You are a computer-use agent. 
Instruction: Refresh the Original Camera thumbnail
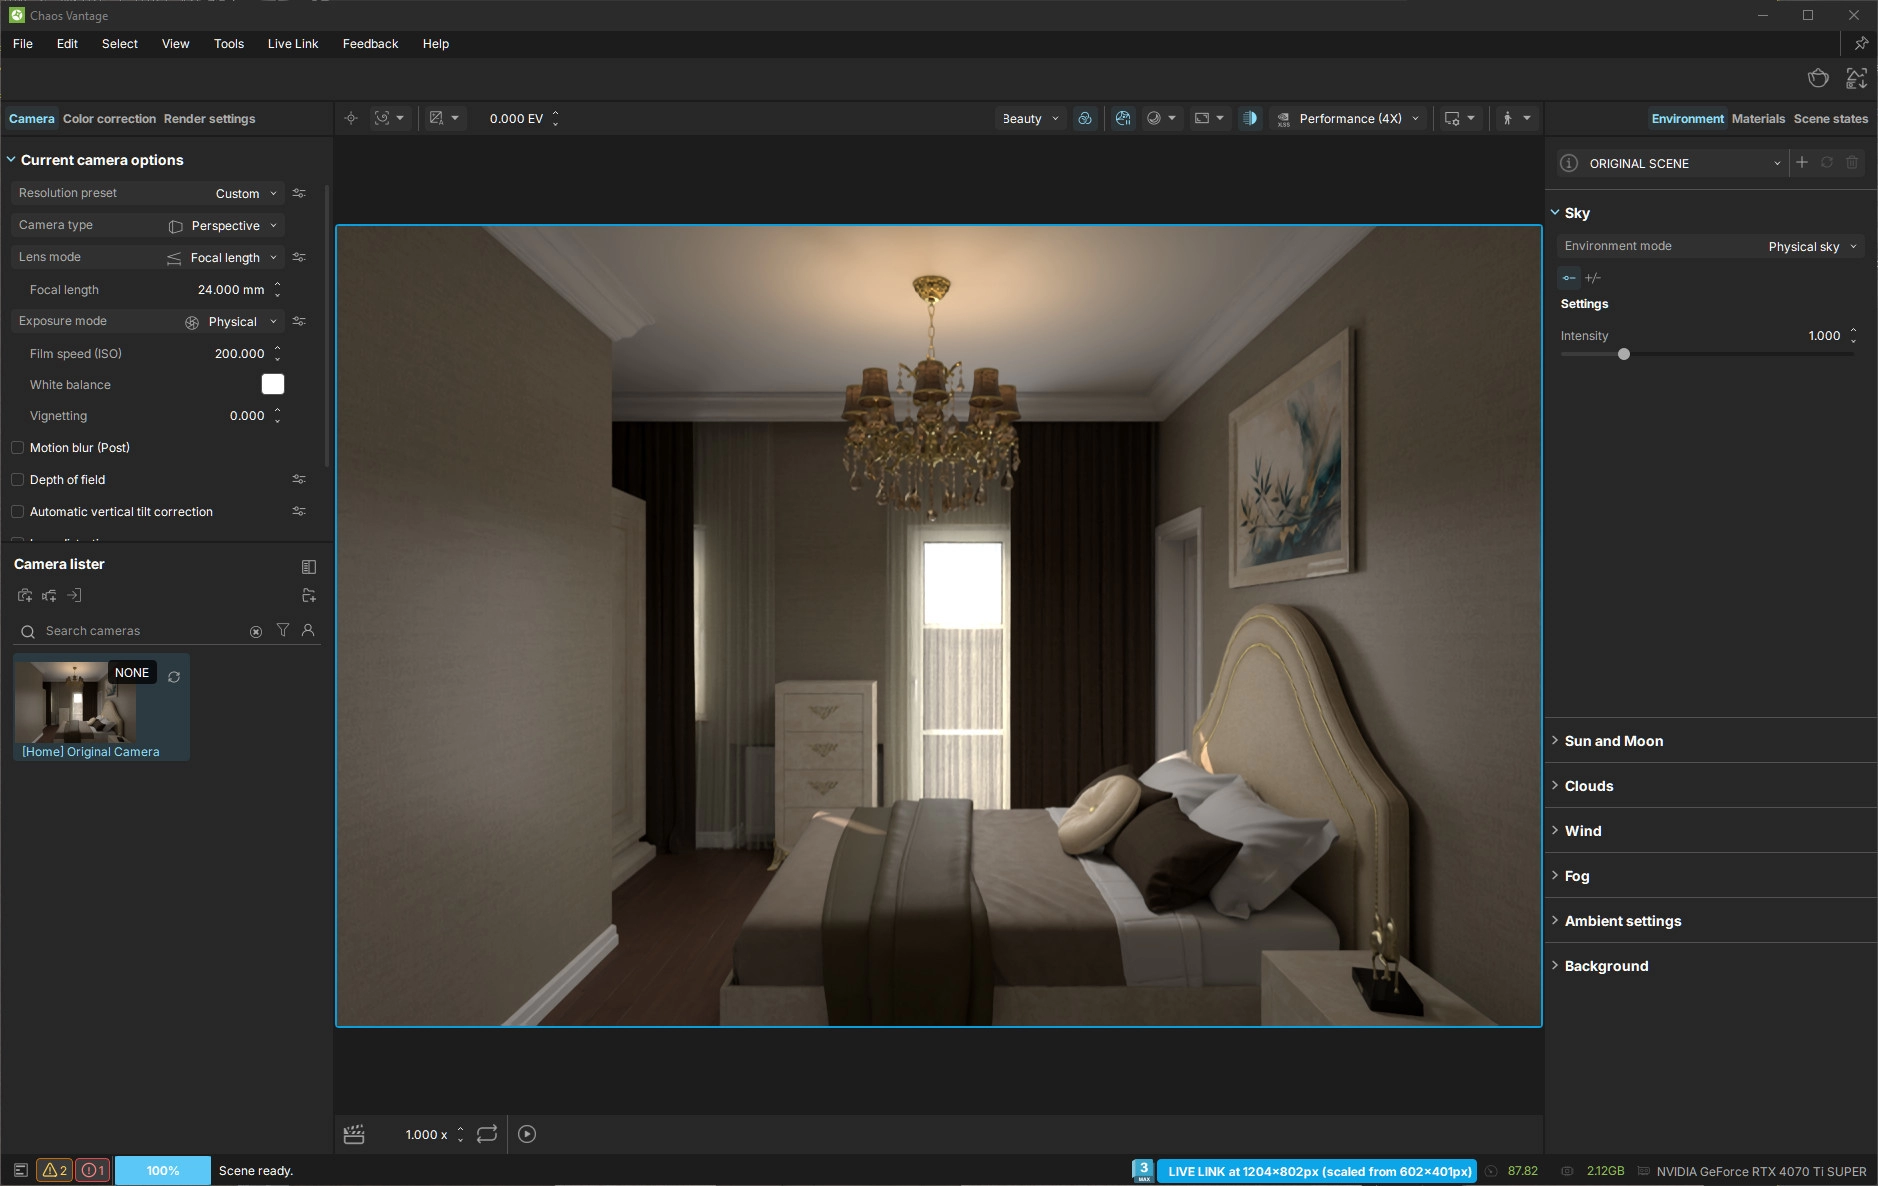tap(174, 677)
